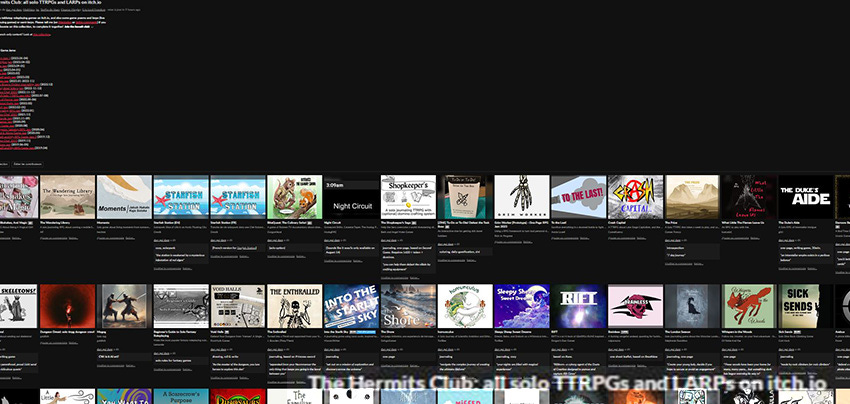Viewport: 850px width, 404px height.
Task: Open the Sick Sends cover thumbnail
Action: [806, 306]
